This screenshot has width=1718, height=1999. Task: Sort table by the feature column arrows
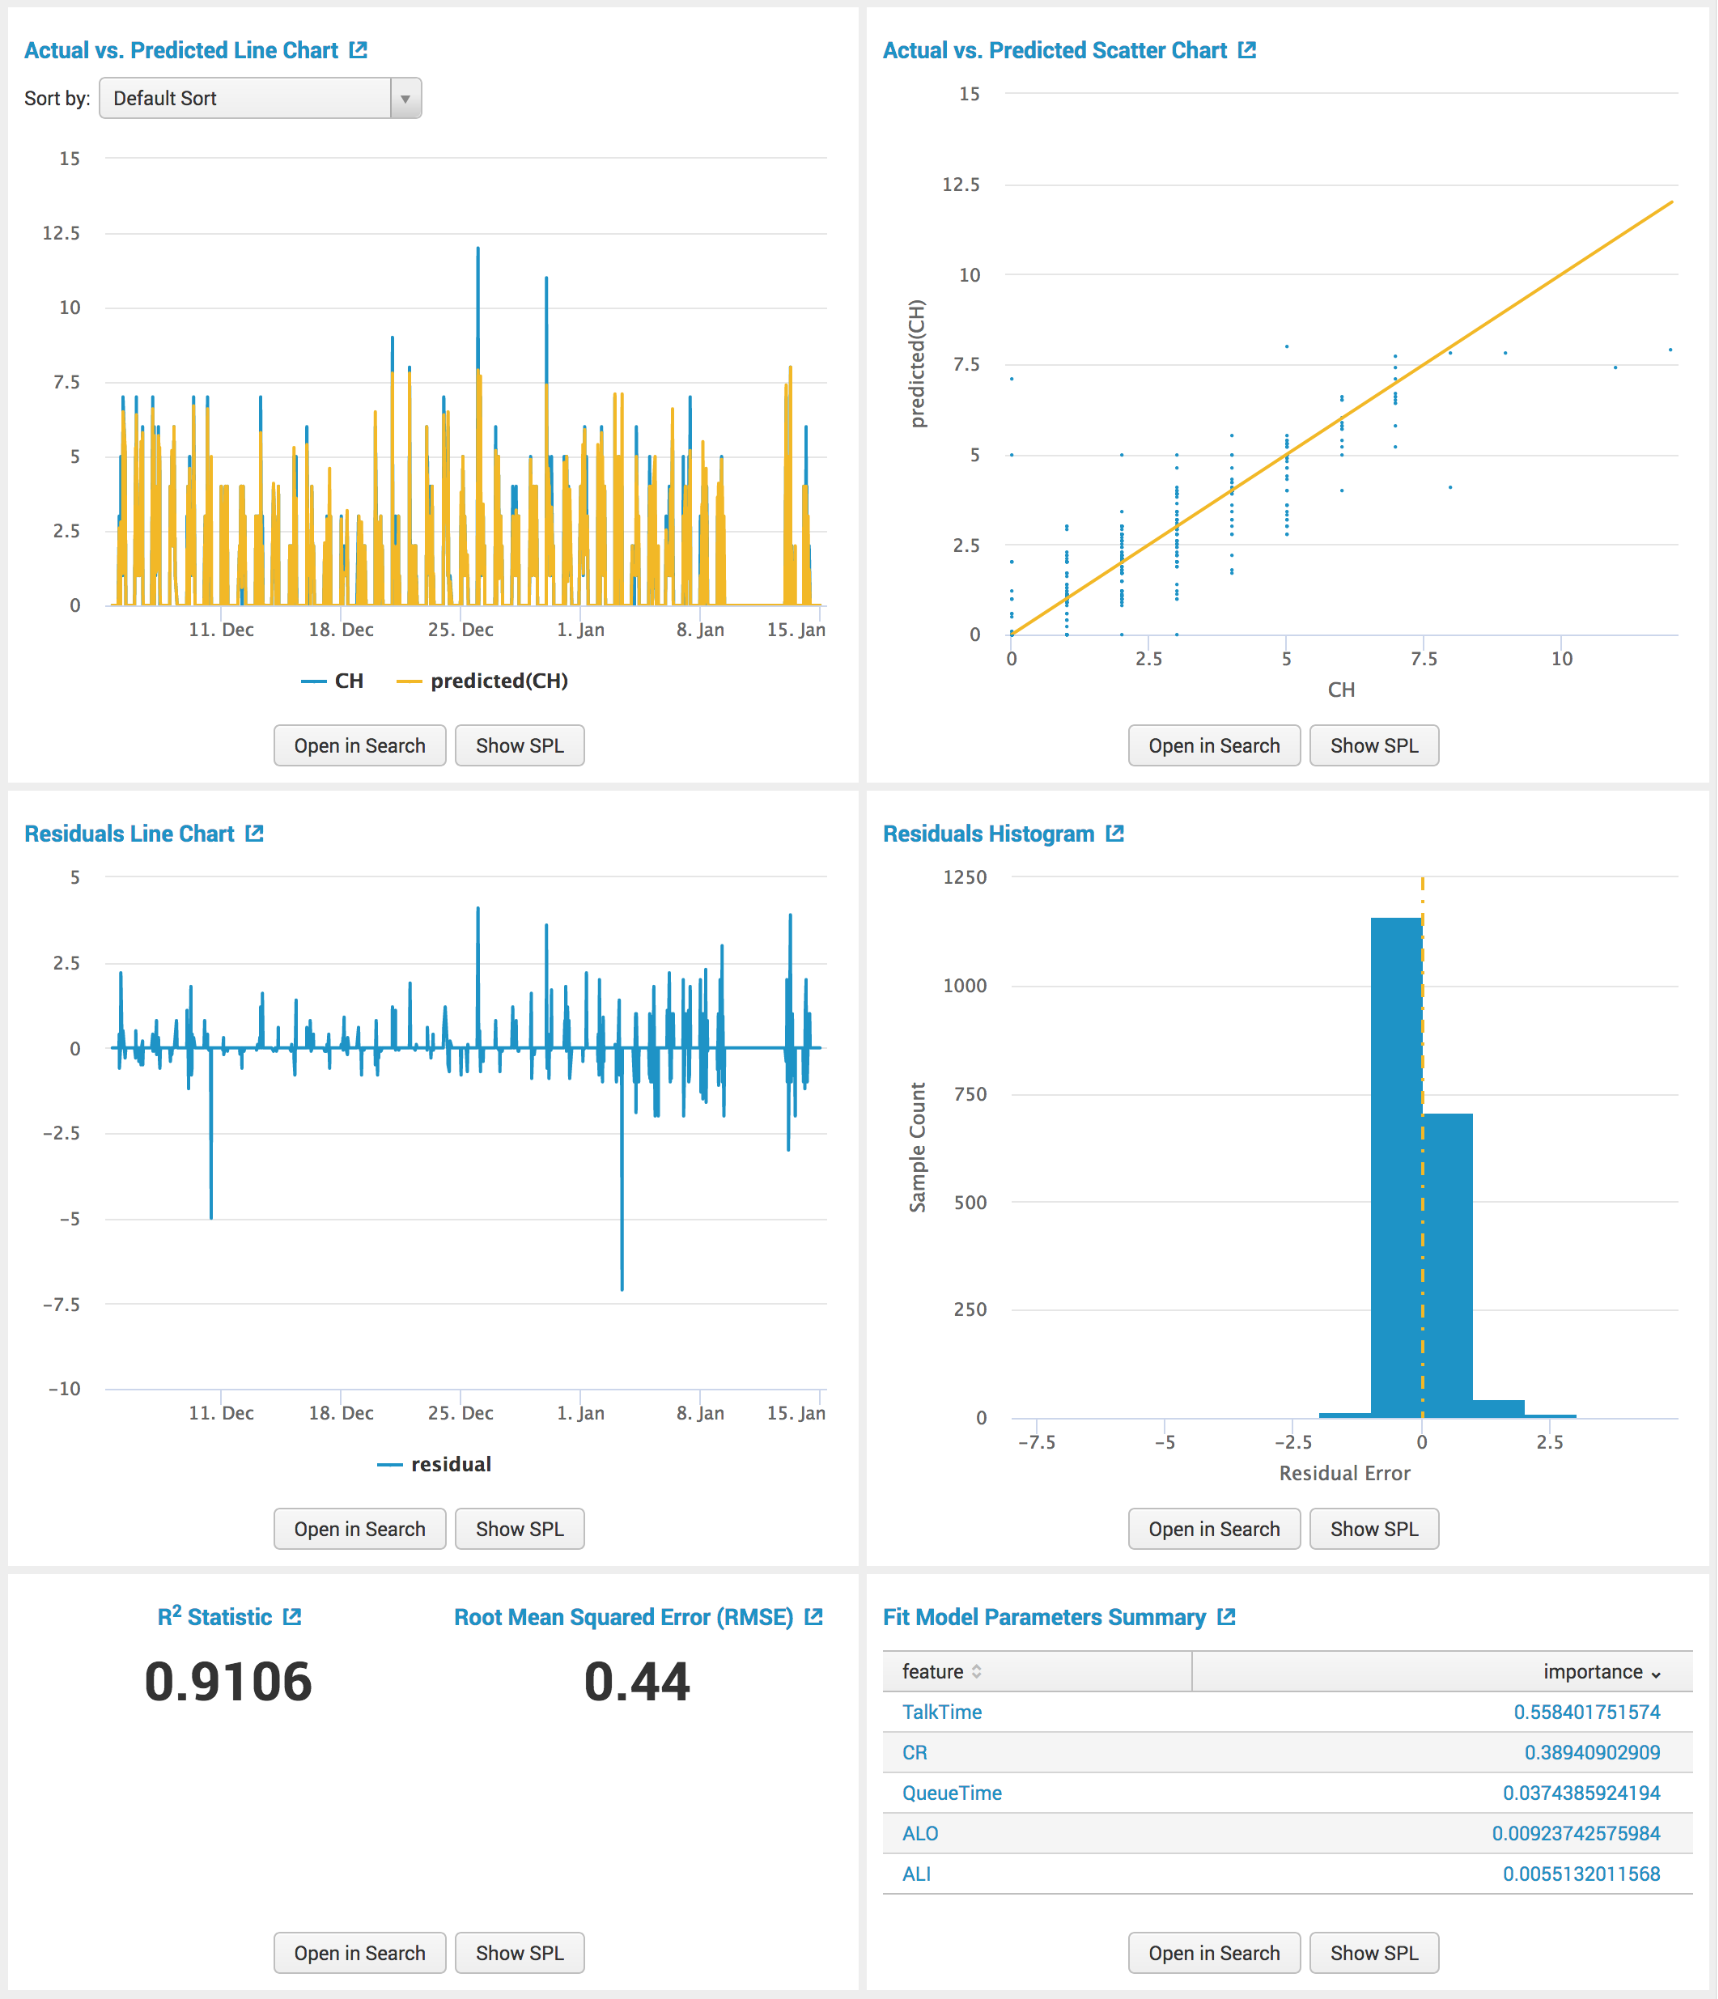coord(976,1672)
